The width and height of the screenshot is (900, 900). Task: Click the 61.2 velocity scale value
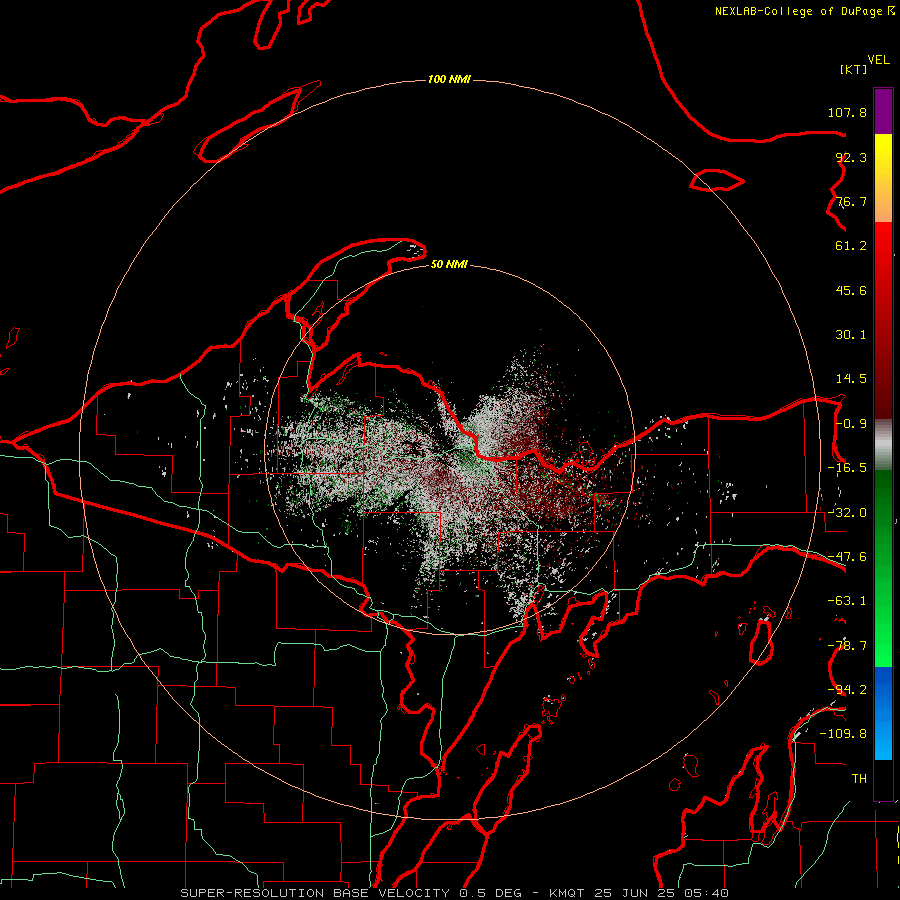[x=851, y=246]
